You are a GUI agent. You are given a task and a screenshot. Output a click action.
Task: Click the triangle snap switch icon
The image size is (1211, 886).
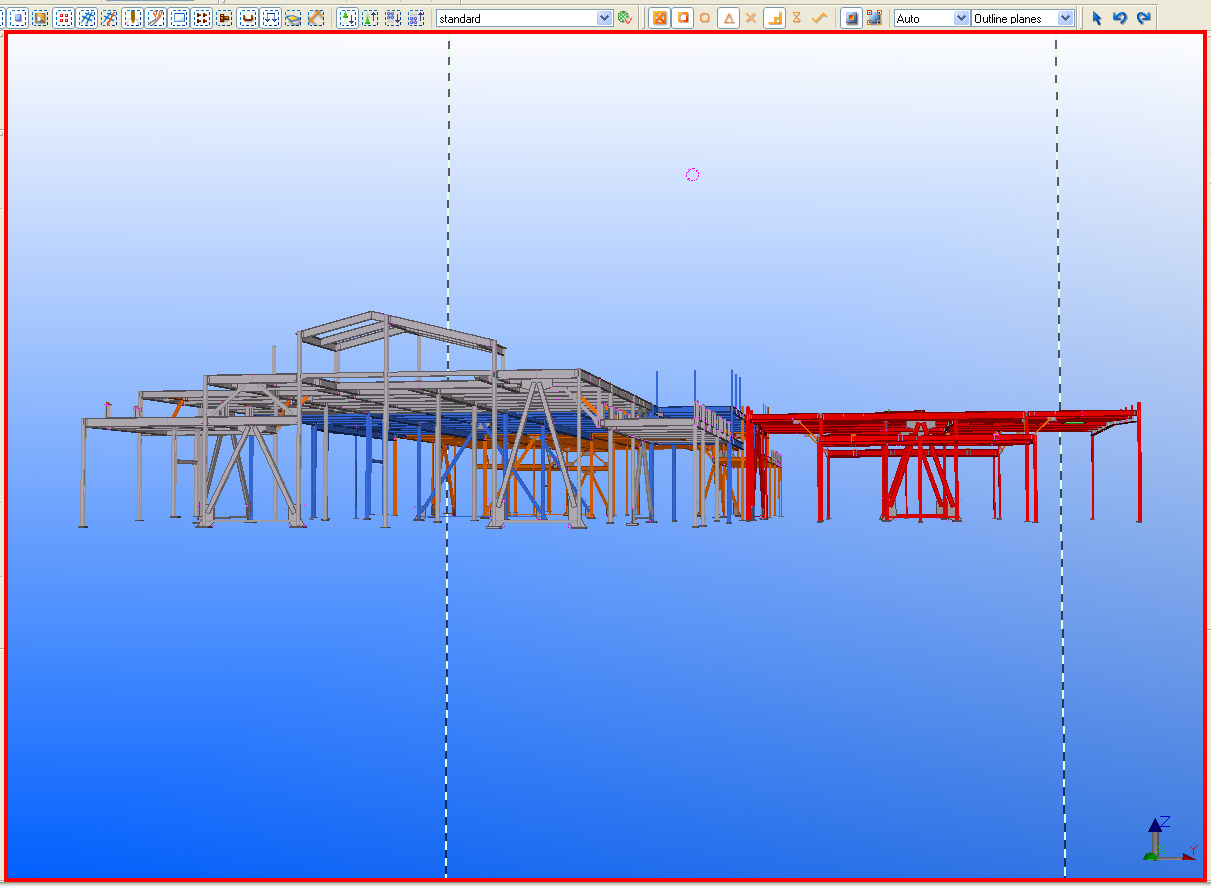(728, 17)
